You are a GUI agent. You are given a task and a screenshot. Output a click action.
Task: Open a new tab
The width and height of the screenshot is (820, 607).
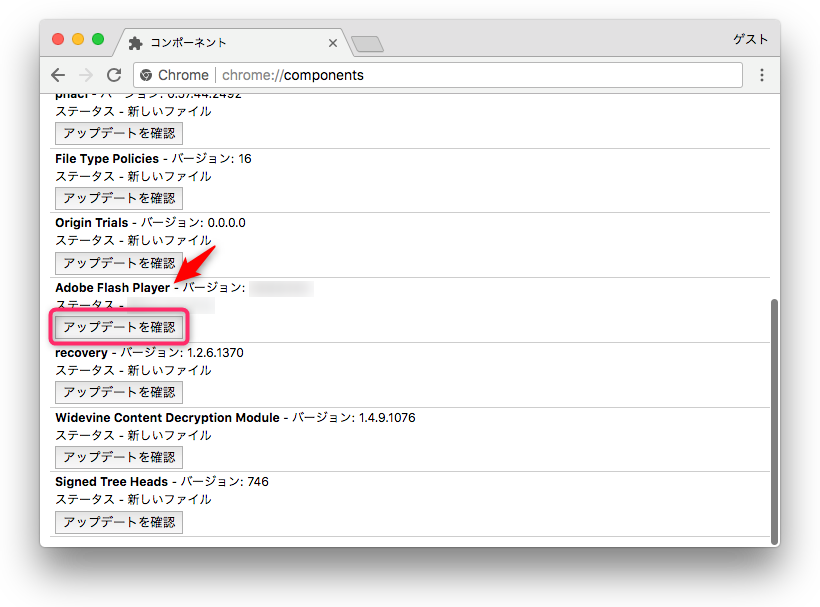pos(367,44)
